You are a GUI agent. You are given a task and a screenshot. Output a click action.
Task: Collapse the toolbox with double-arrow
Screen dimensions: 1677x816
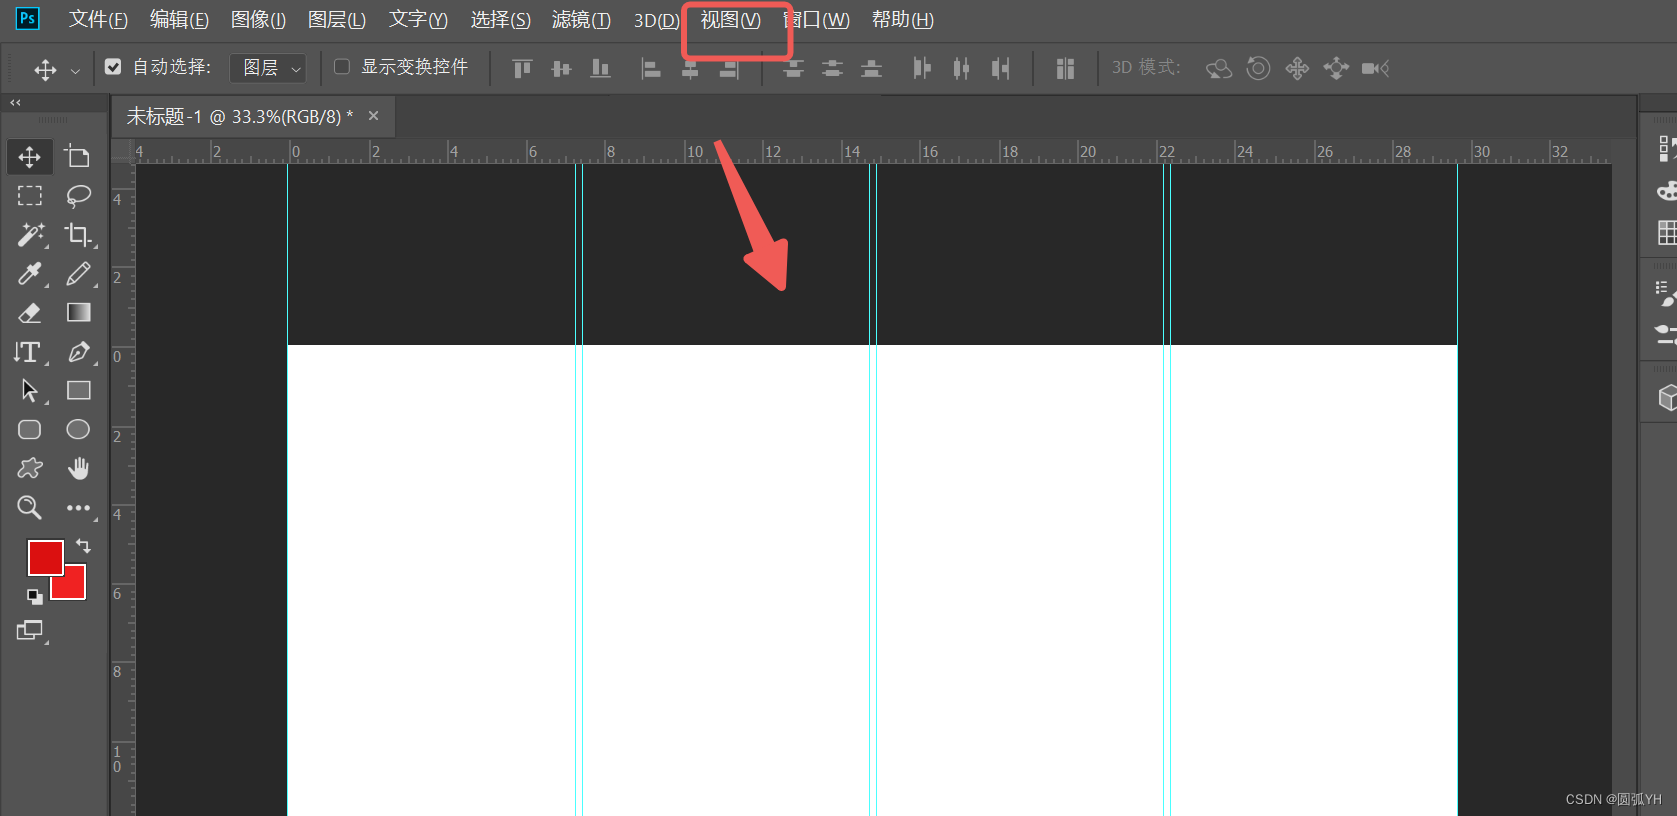[x=15, y=103]
